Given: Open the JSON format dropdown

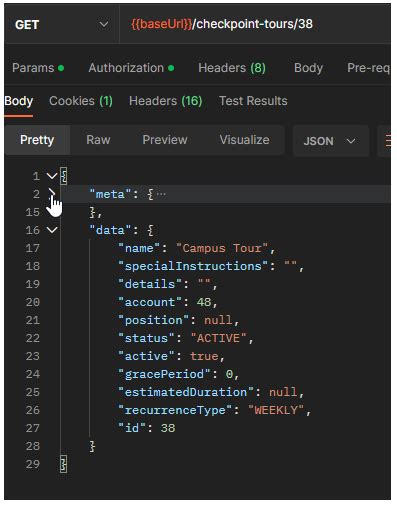Looking at the screenshot, I should (x=330, y=141).
